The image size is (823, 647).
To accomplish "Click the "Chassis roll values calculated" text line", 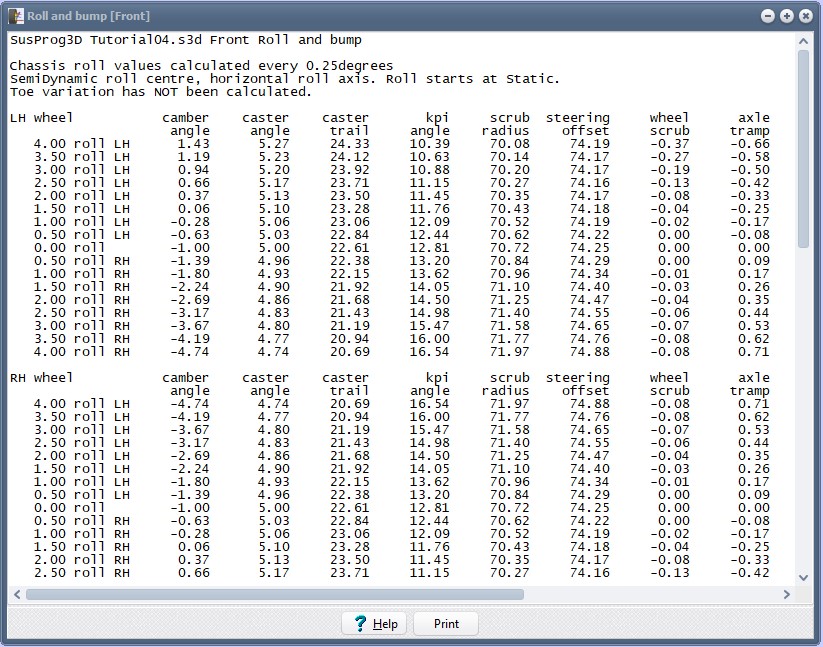I will 201,66.
